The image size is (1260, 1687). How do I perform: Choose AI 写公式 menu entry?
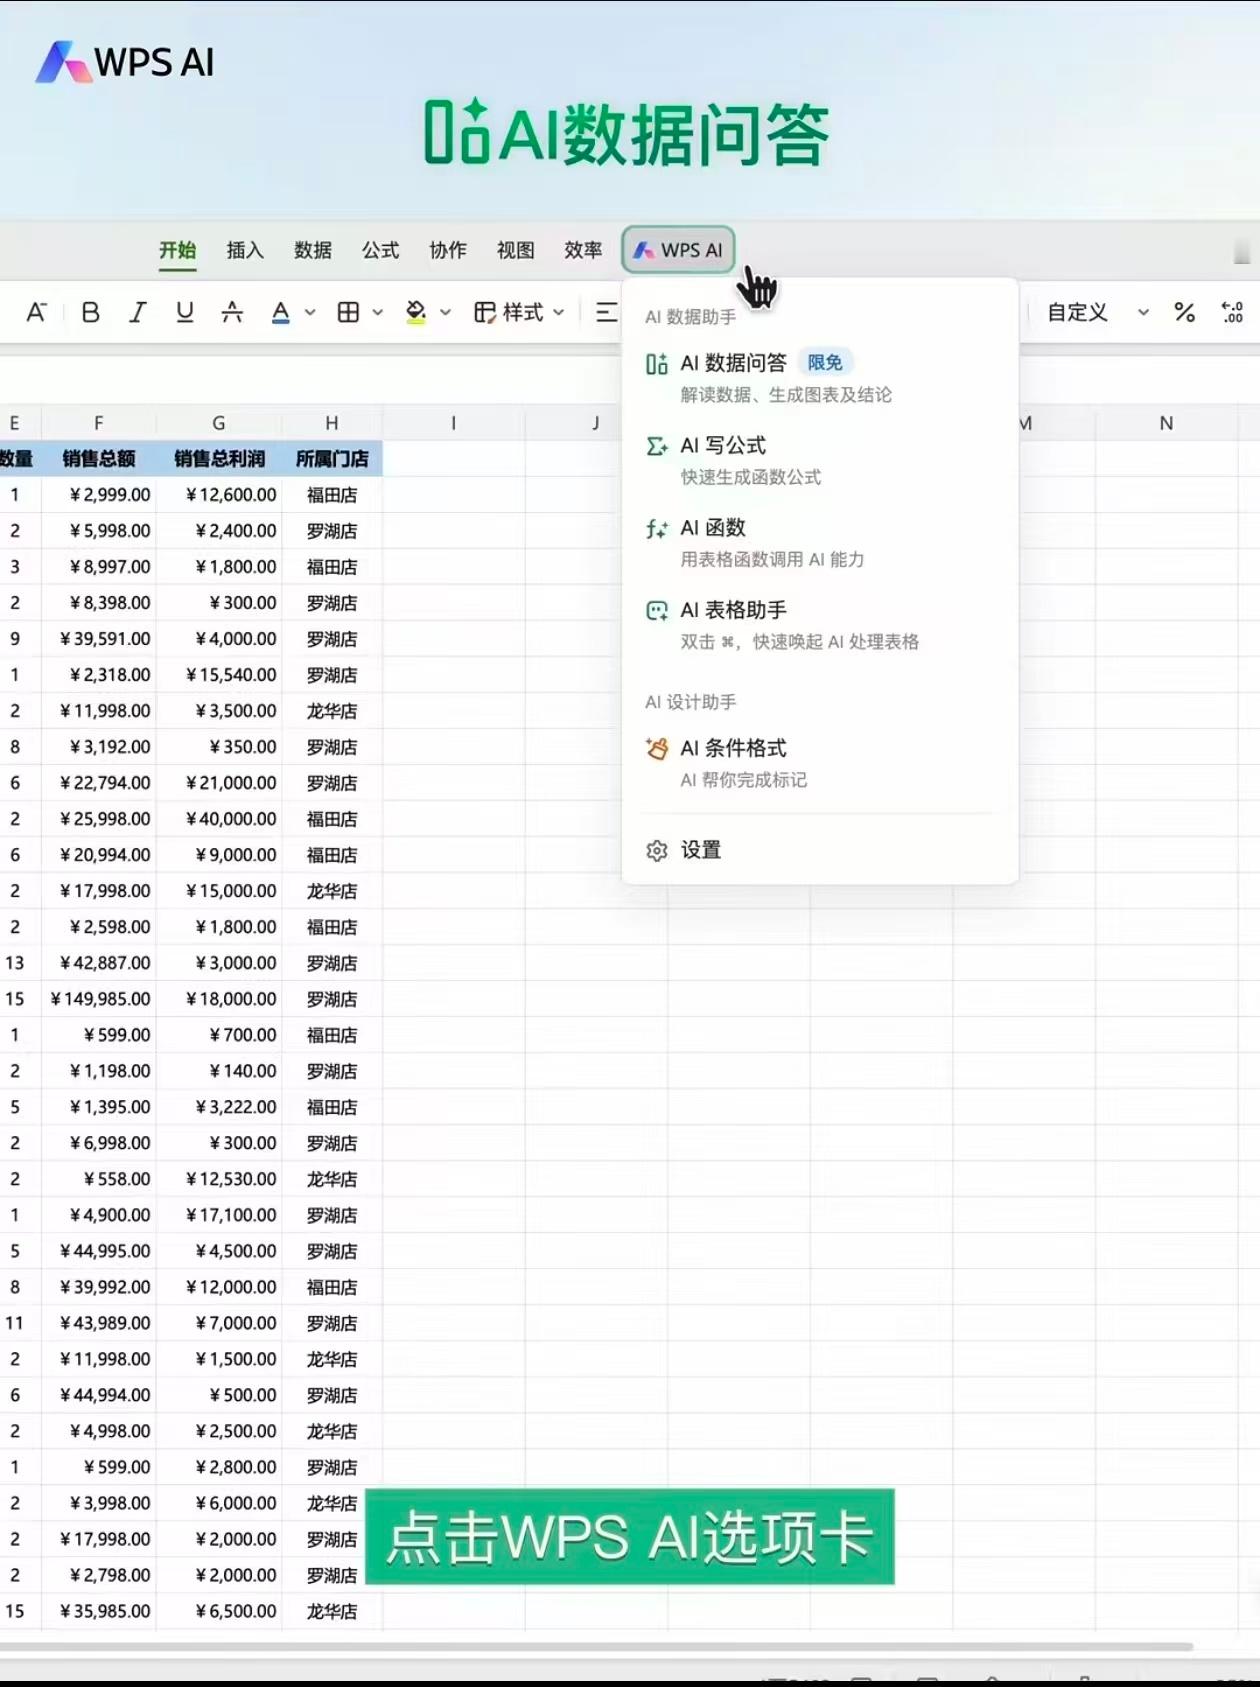[820, 460]
